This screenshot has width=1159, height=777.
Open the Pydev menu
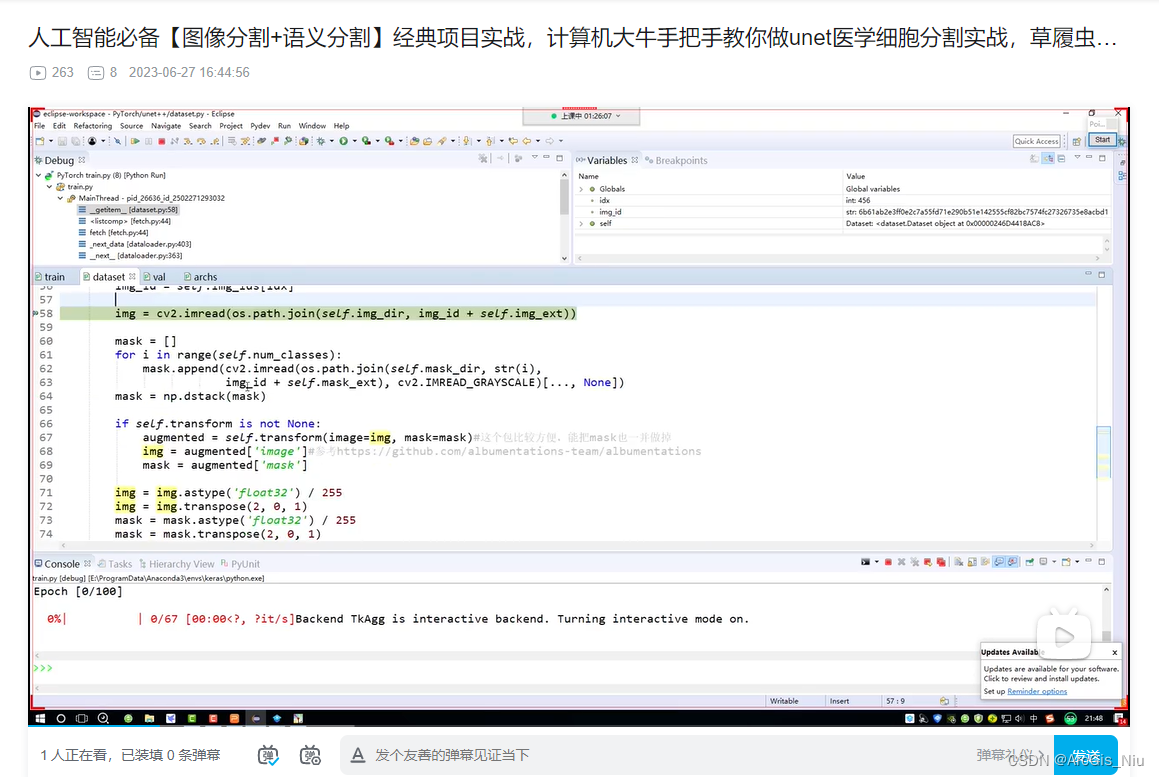[x=260, y=126]
